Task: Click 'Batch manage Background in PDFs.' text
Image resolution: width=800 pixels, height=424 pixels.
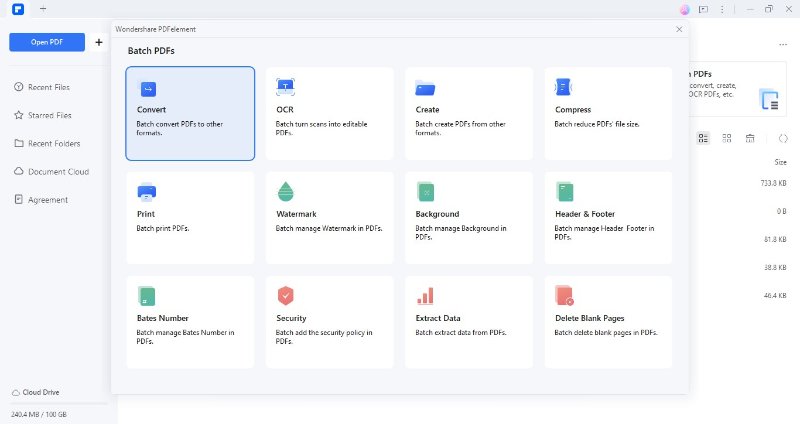Action: 461,232
